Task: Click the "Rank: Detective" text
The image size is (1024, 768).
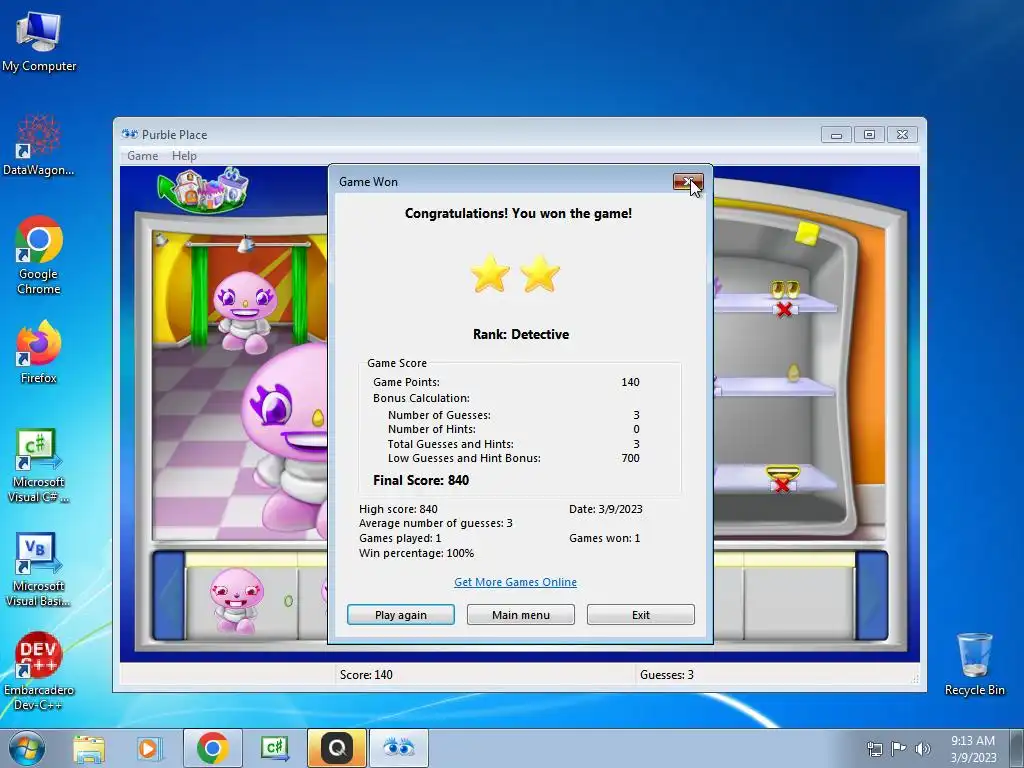Action: (520, 334)
